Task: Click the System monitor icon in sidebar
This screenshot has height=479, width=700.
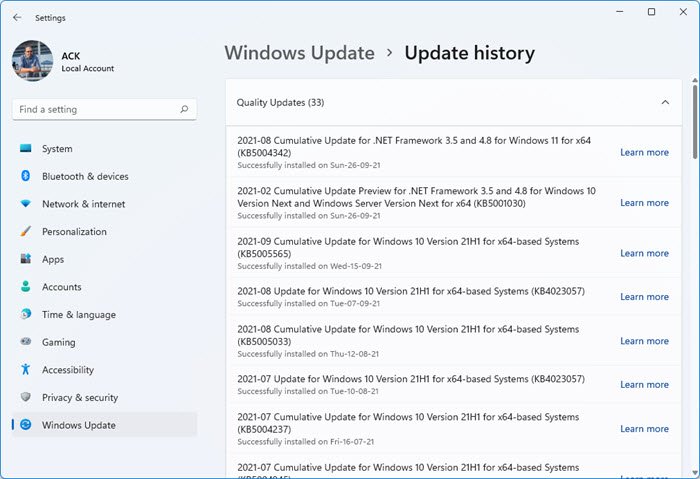Action: (x=26, y=149)
